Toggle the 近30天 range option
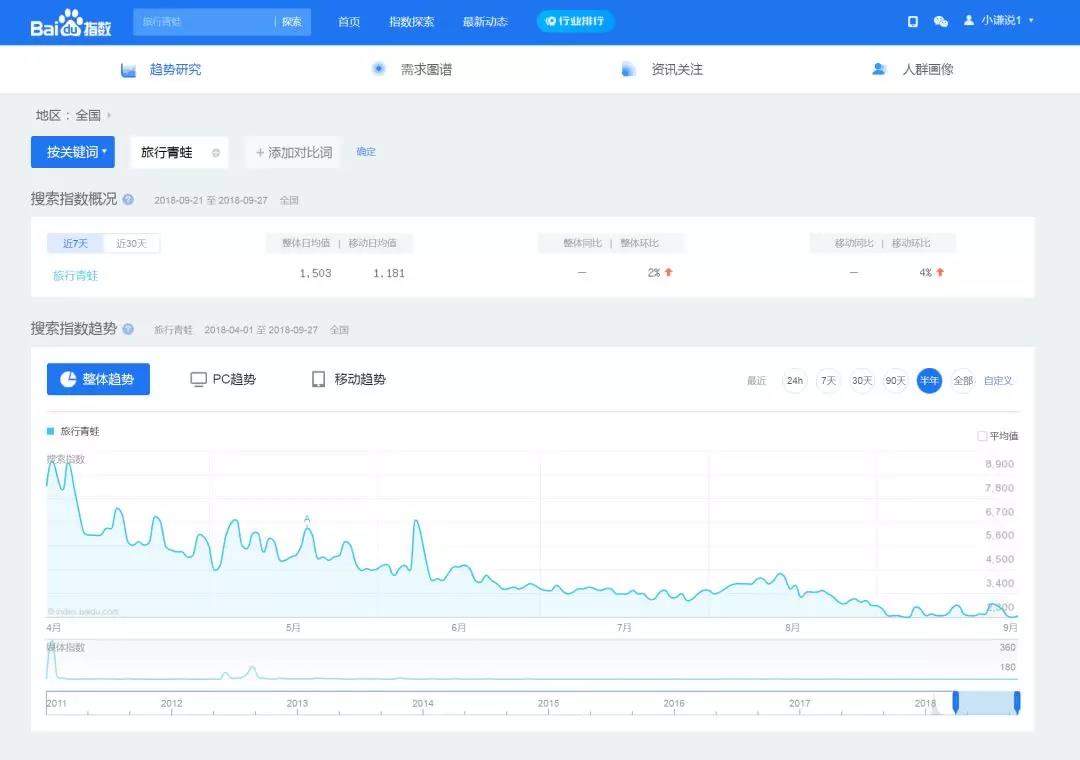 tap(131, 244)
